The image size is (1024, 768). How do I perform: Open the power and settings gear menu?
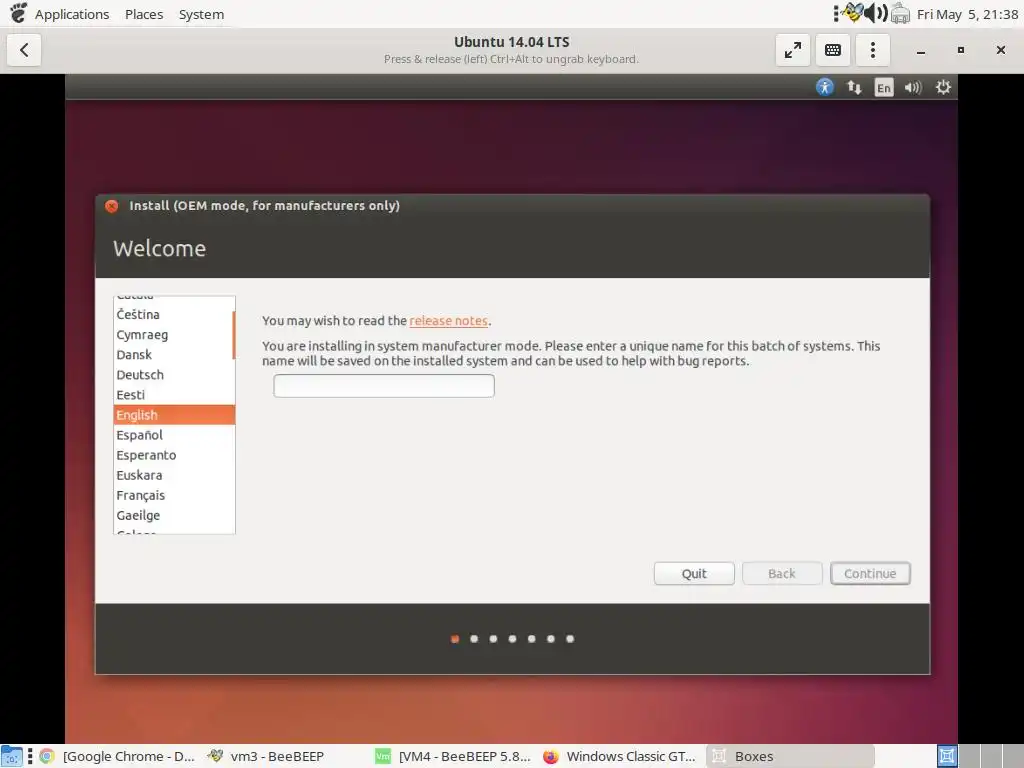pyautogui.click(x=943, y=87)
